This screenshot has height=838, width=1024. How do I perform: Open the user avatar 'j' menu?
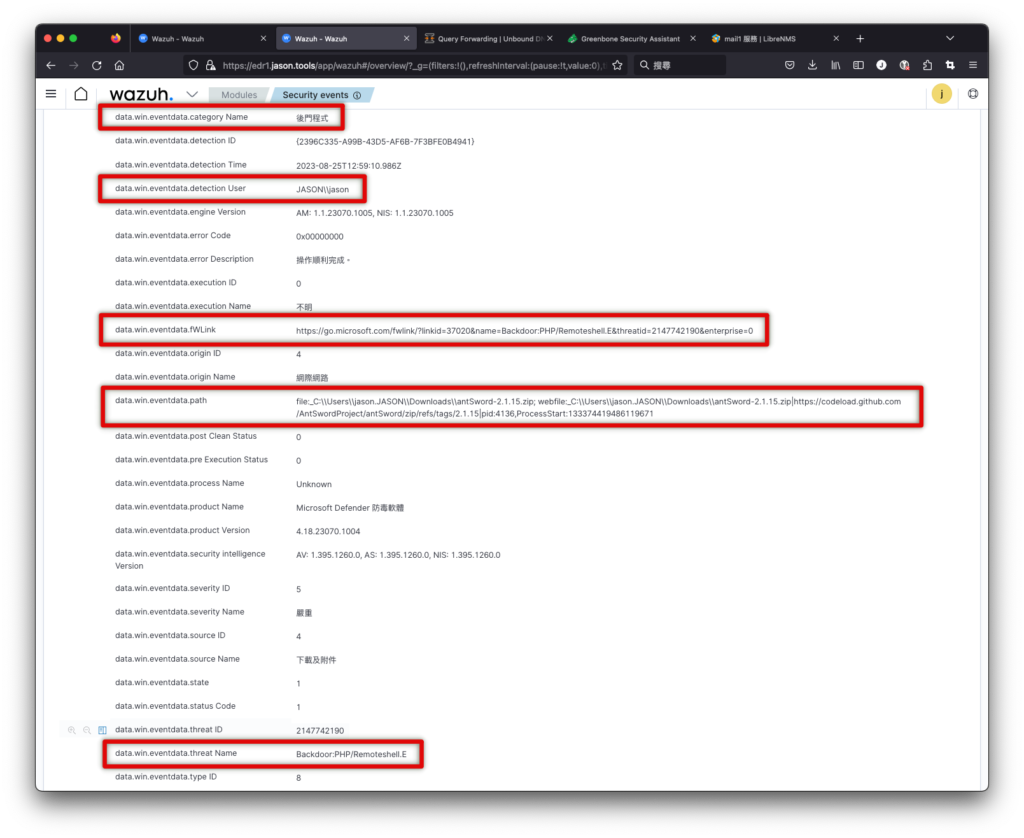point(941,94)
